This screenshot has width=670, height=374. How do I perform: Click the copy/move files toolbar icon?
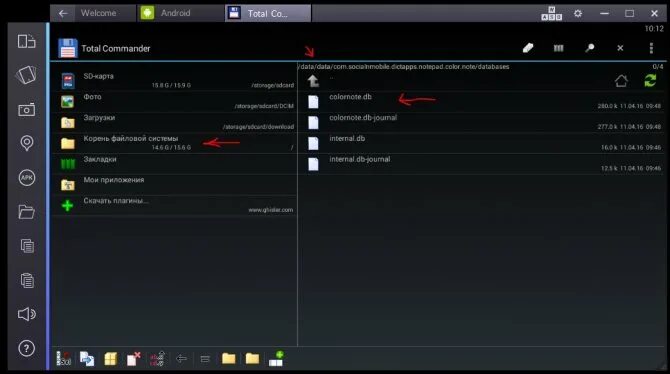click(x=87, y=358)
